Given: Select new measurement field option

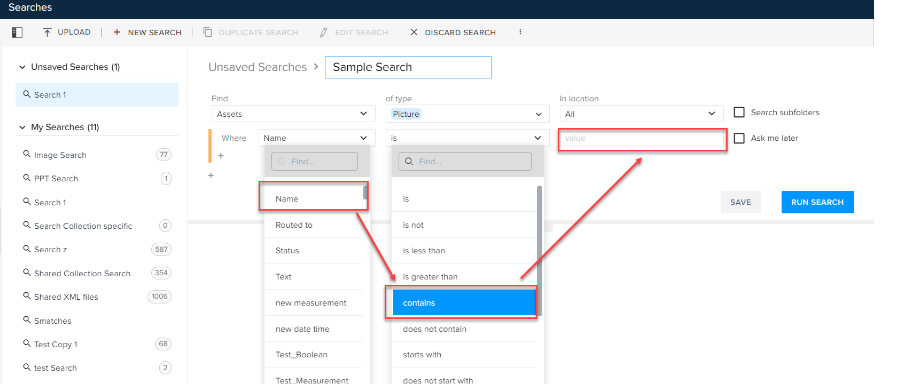Looking at the screenshot, I should 314,302.
